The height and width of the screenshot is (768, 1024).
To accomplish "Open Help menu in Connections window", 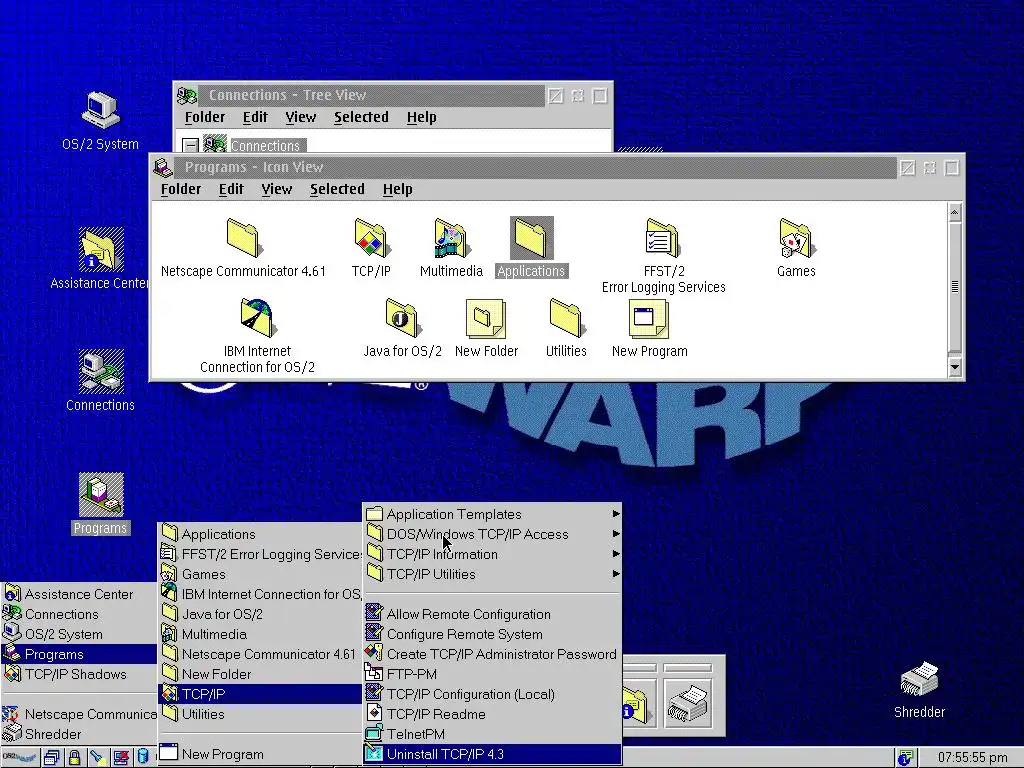I will pos(422,118).
